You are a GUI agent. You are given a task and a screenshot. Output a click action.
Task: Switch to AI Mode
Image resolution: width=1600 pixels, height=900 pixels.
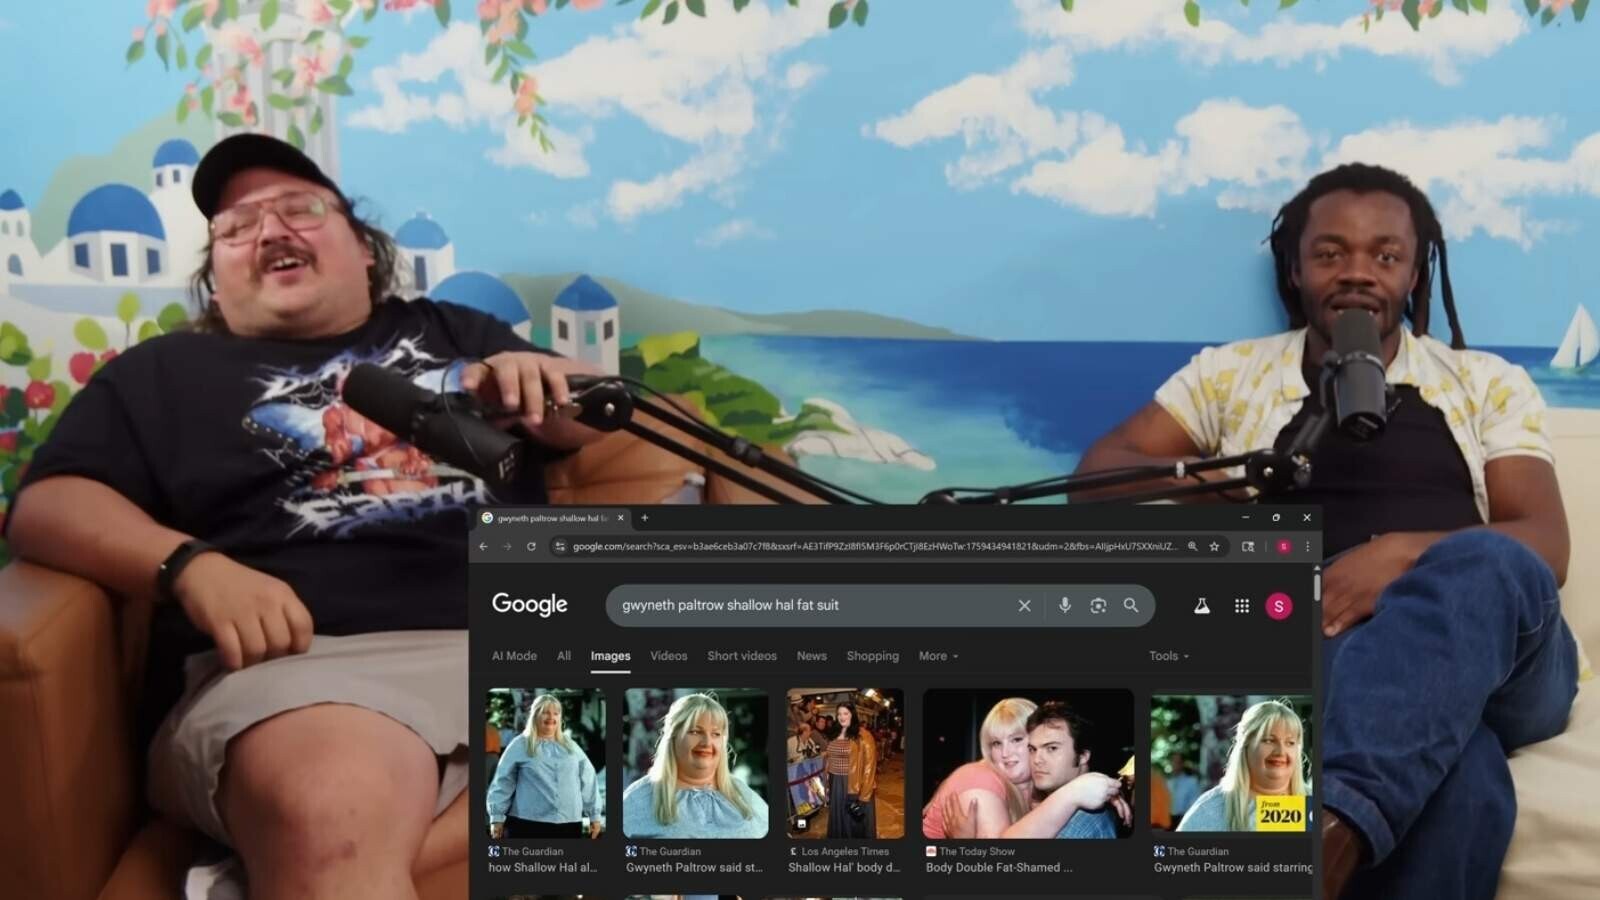[x=514, y=656]
